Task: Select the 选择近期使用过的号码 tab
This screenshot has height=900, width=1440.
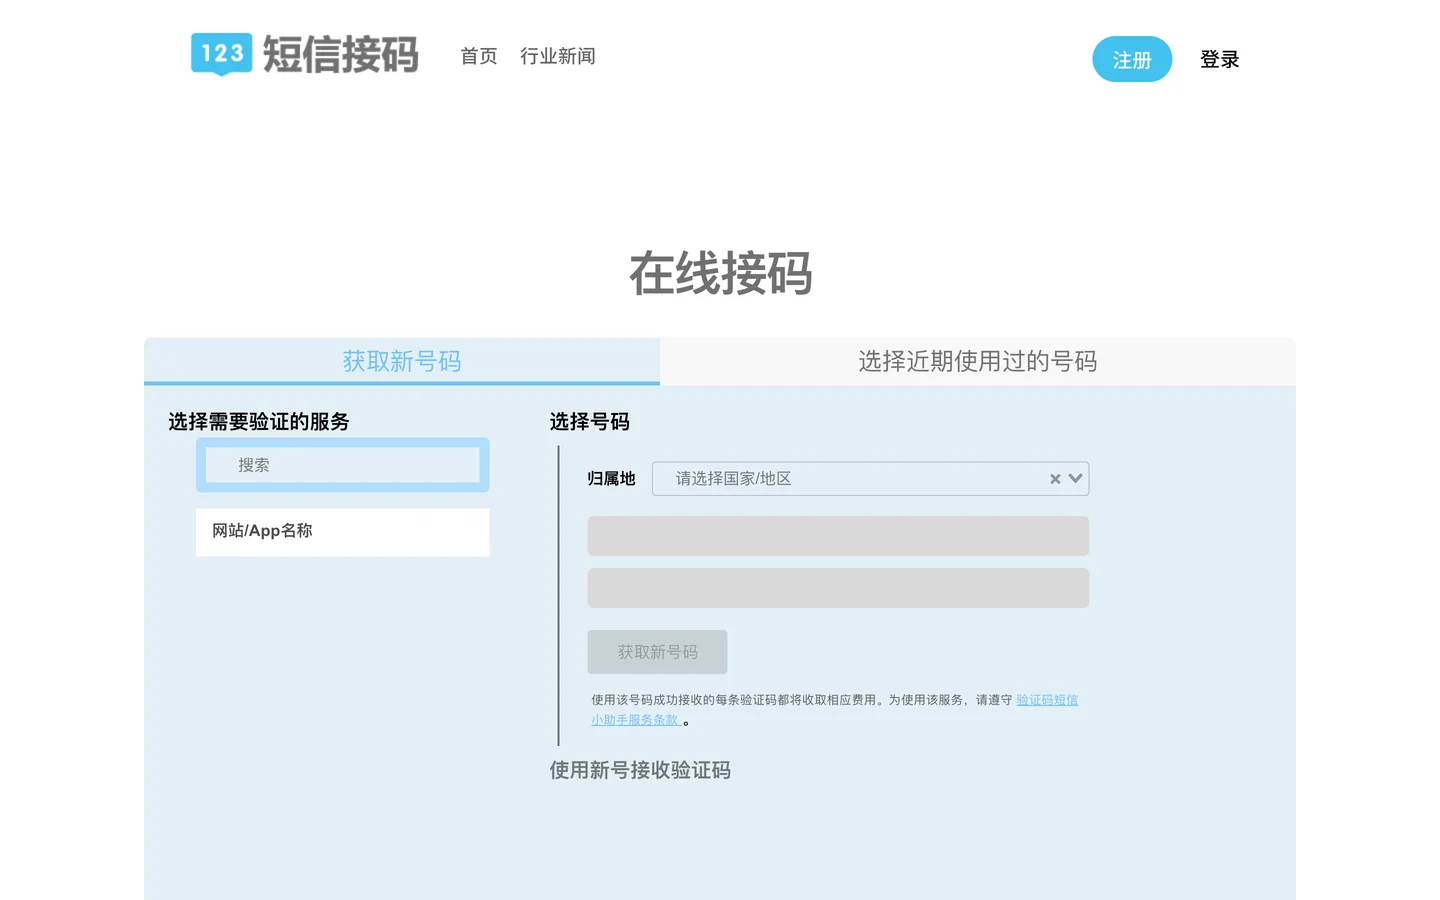Action: click(x=977, y=361)
